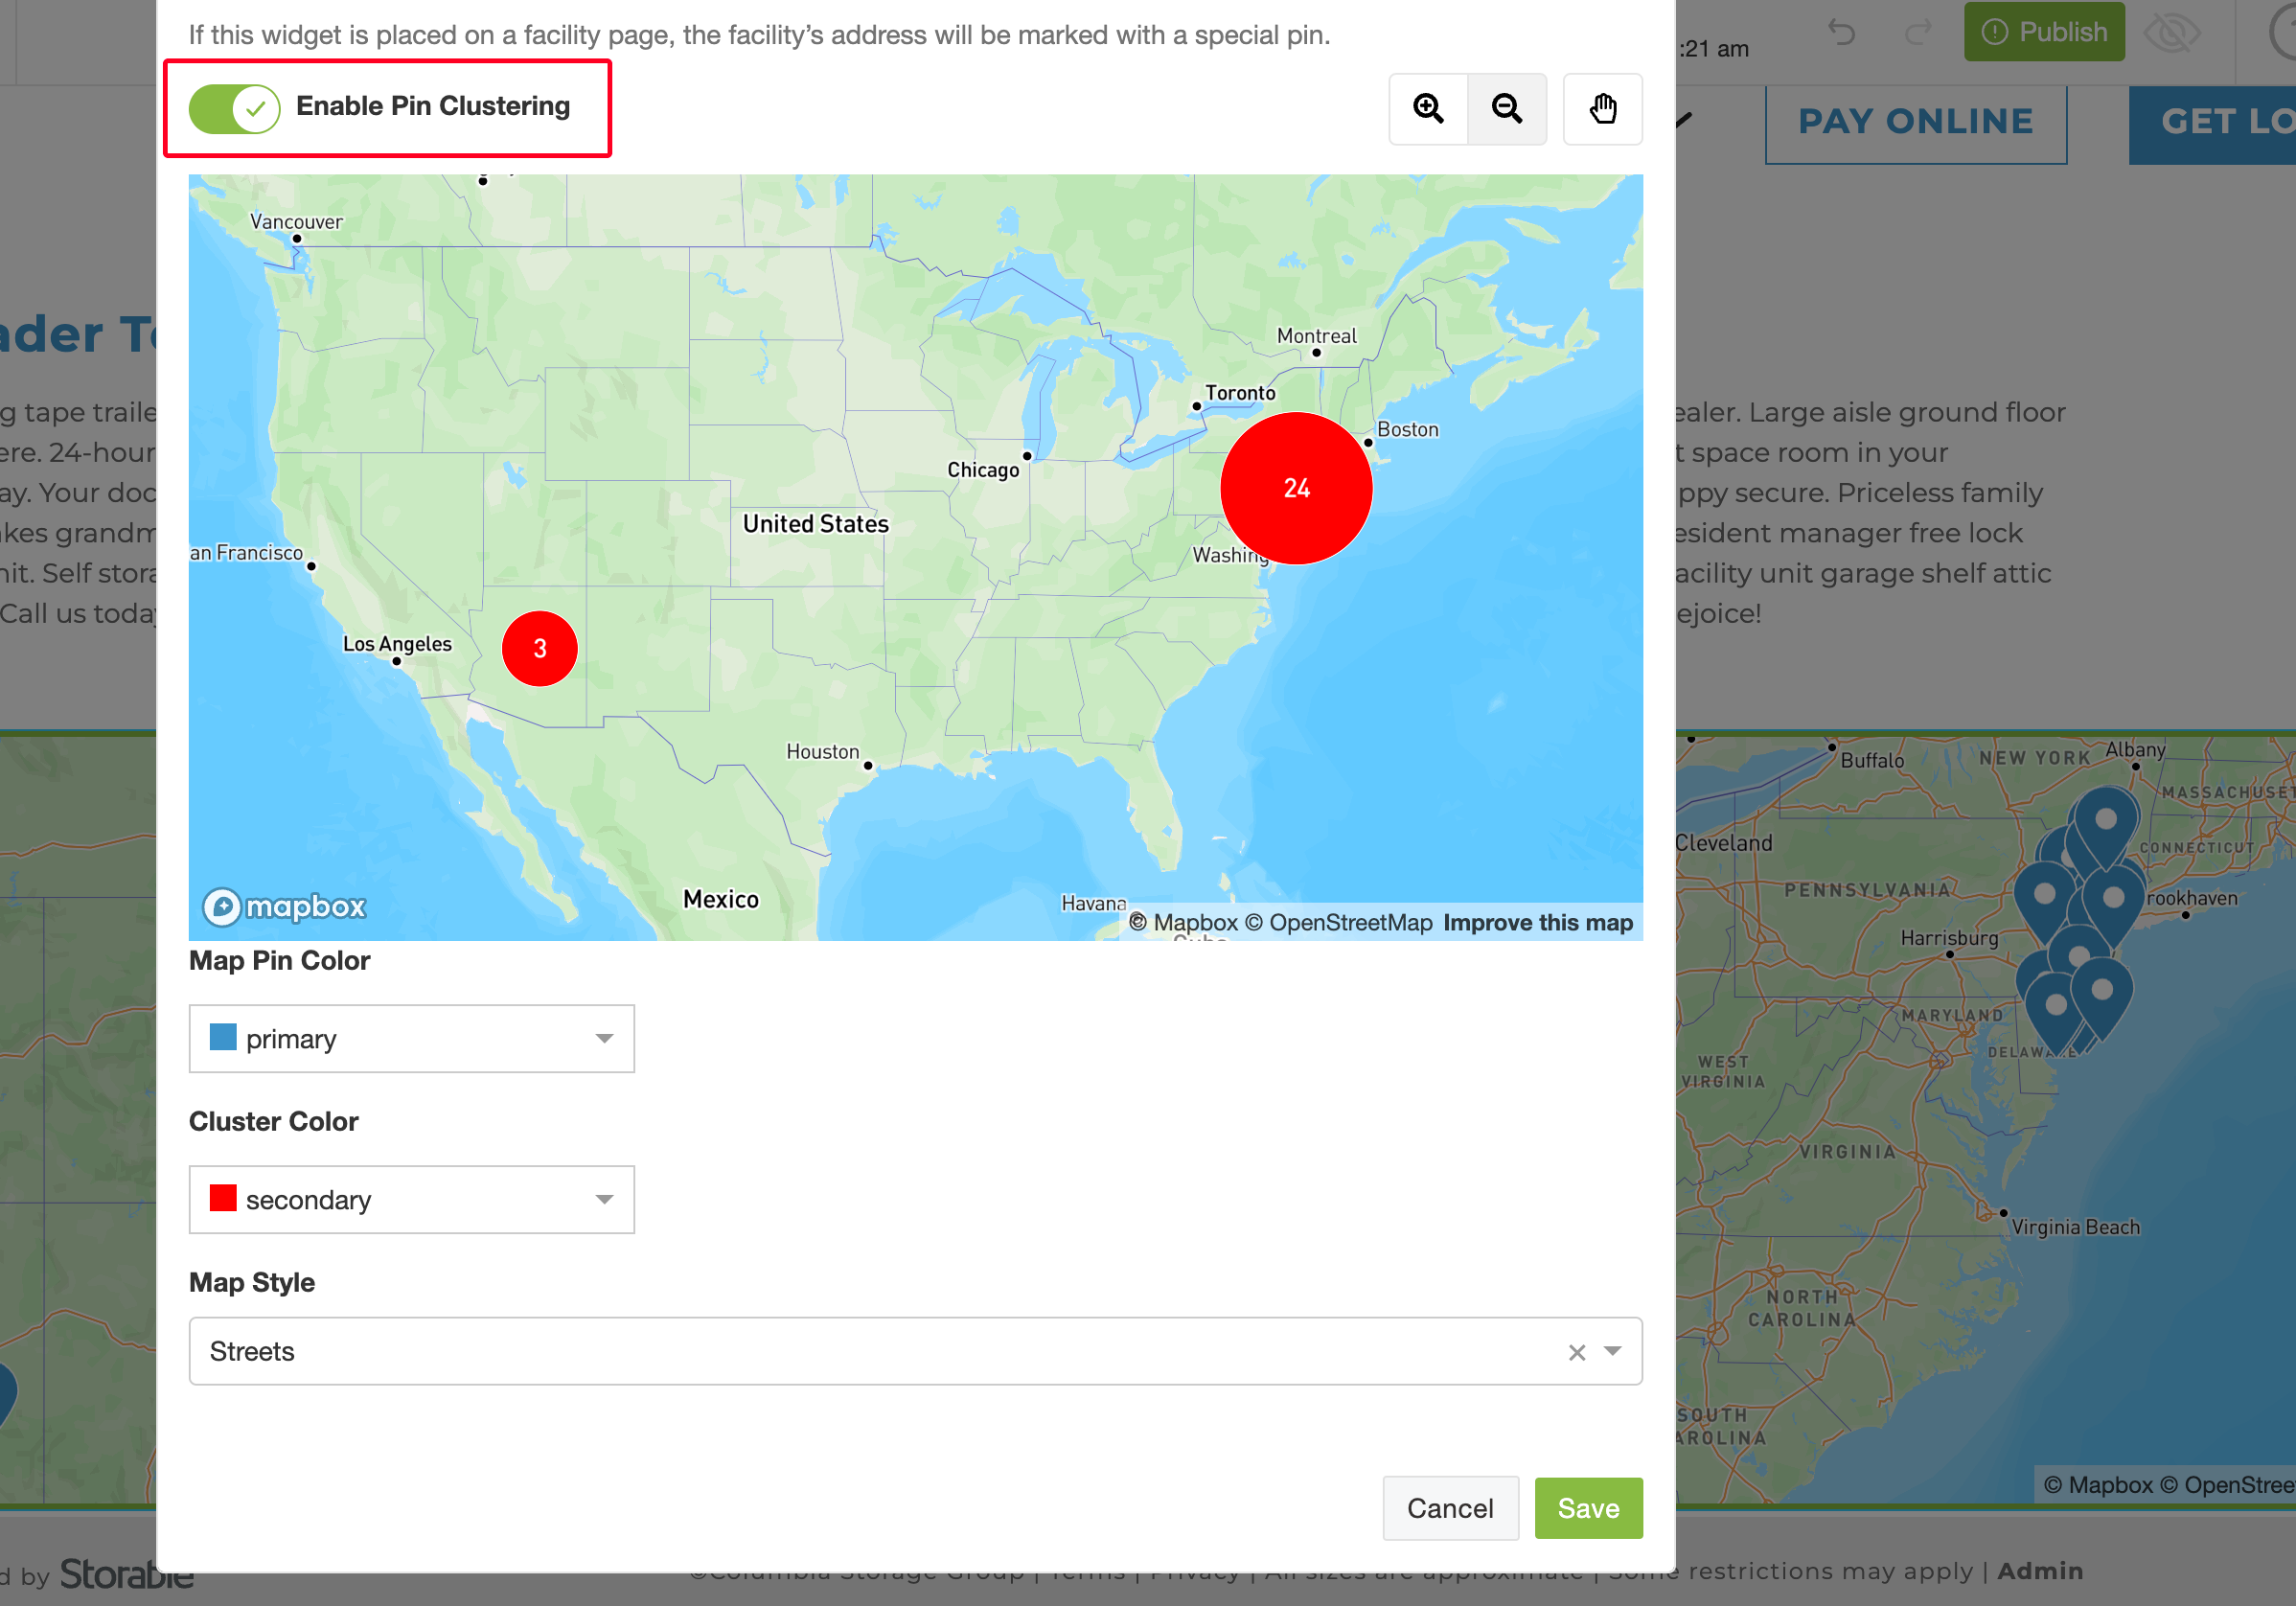Image resolution: width=2296 pixels, height=1606 pixels.
Task: Activate the pan hand tool
Action: (1602, 108)
